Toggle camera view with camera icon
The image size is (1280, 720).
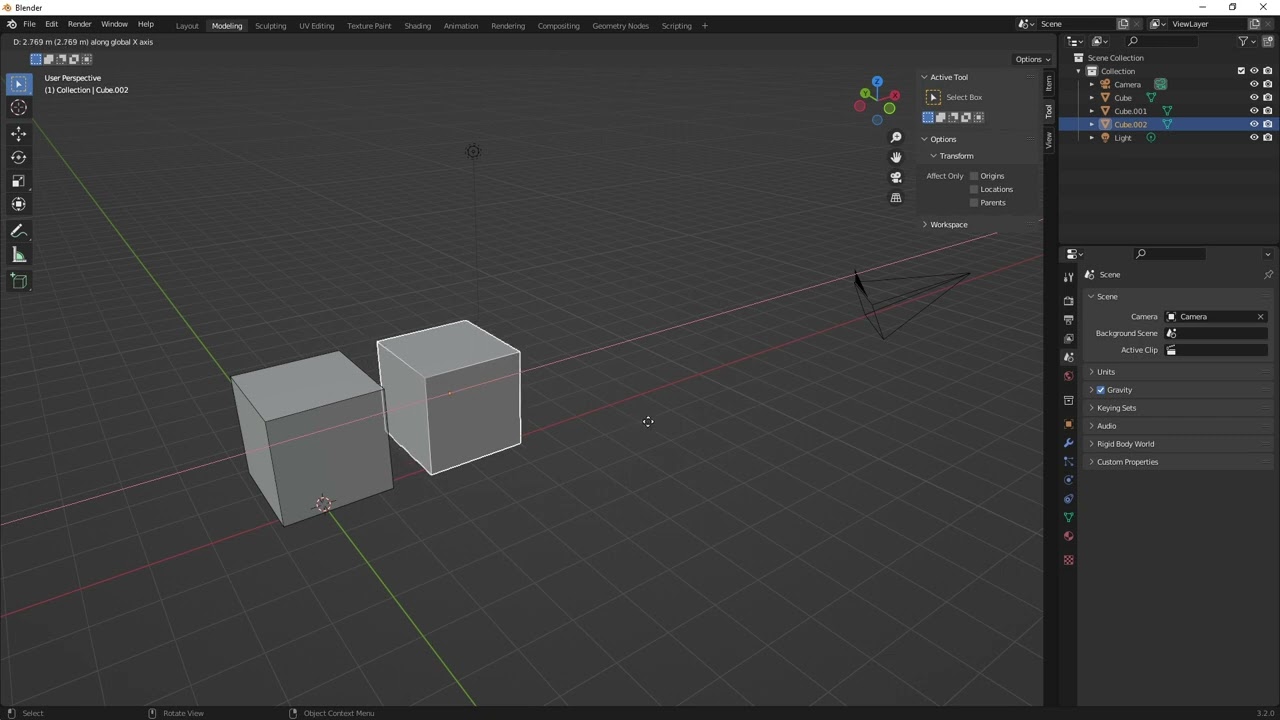896,177
